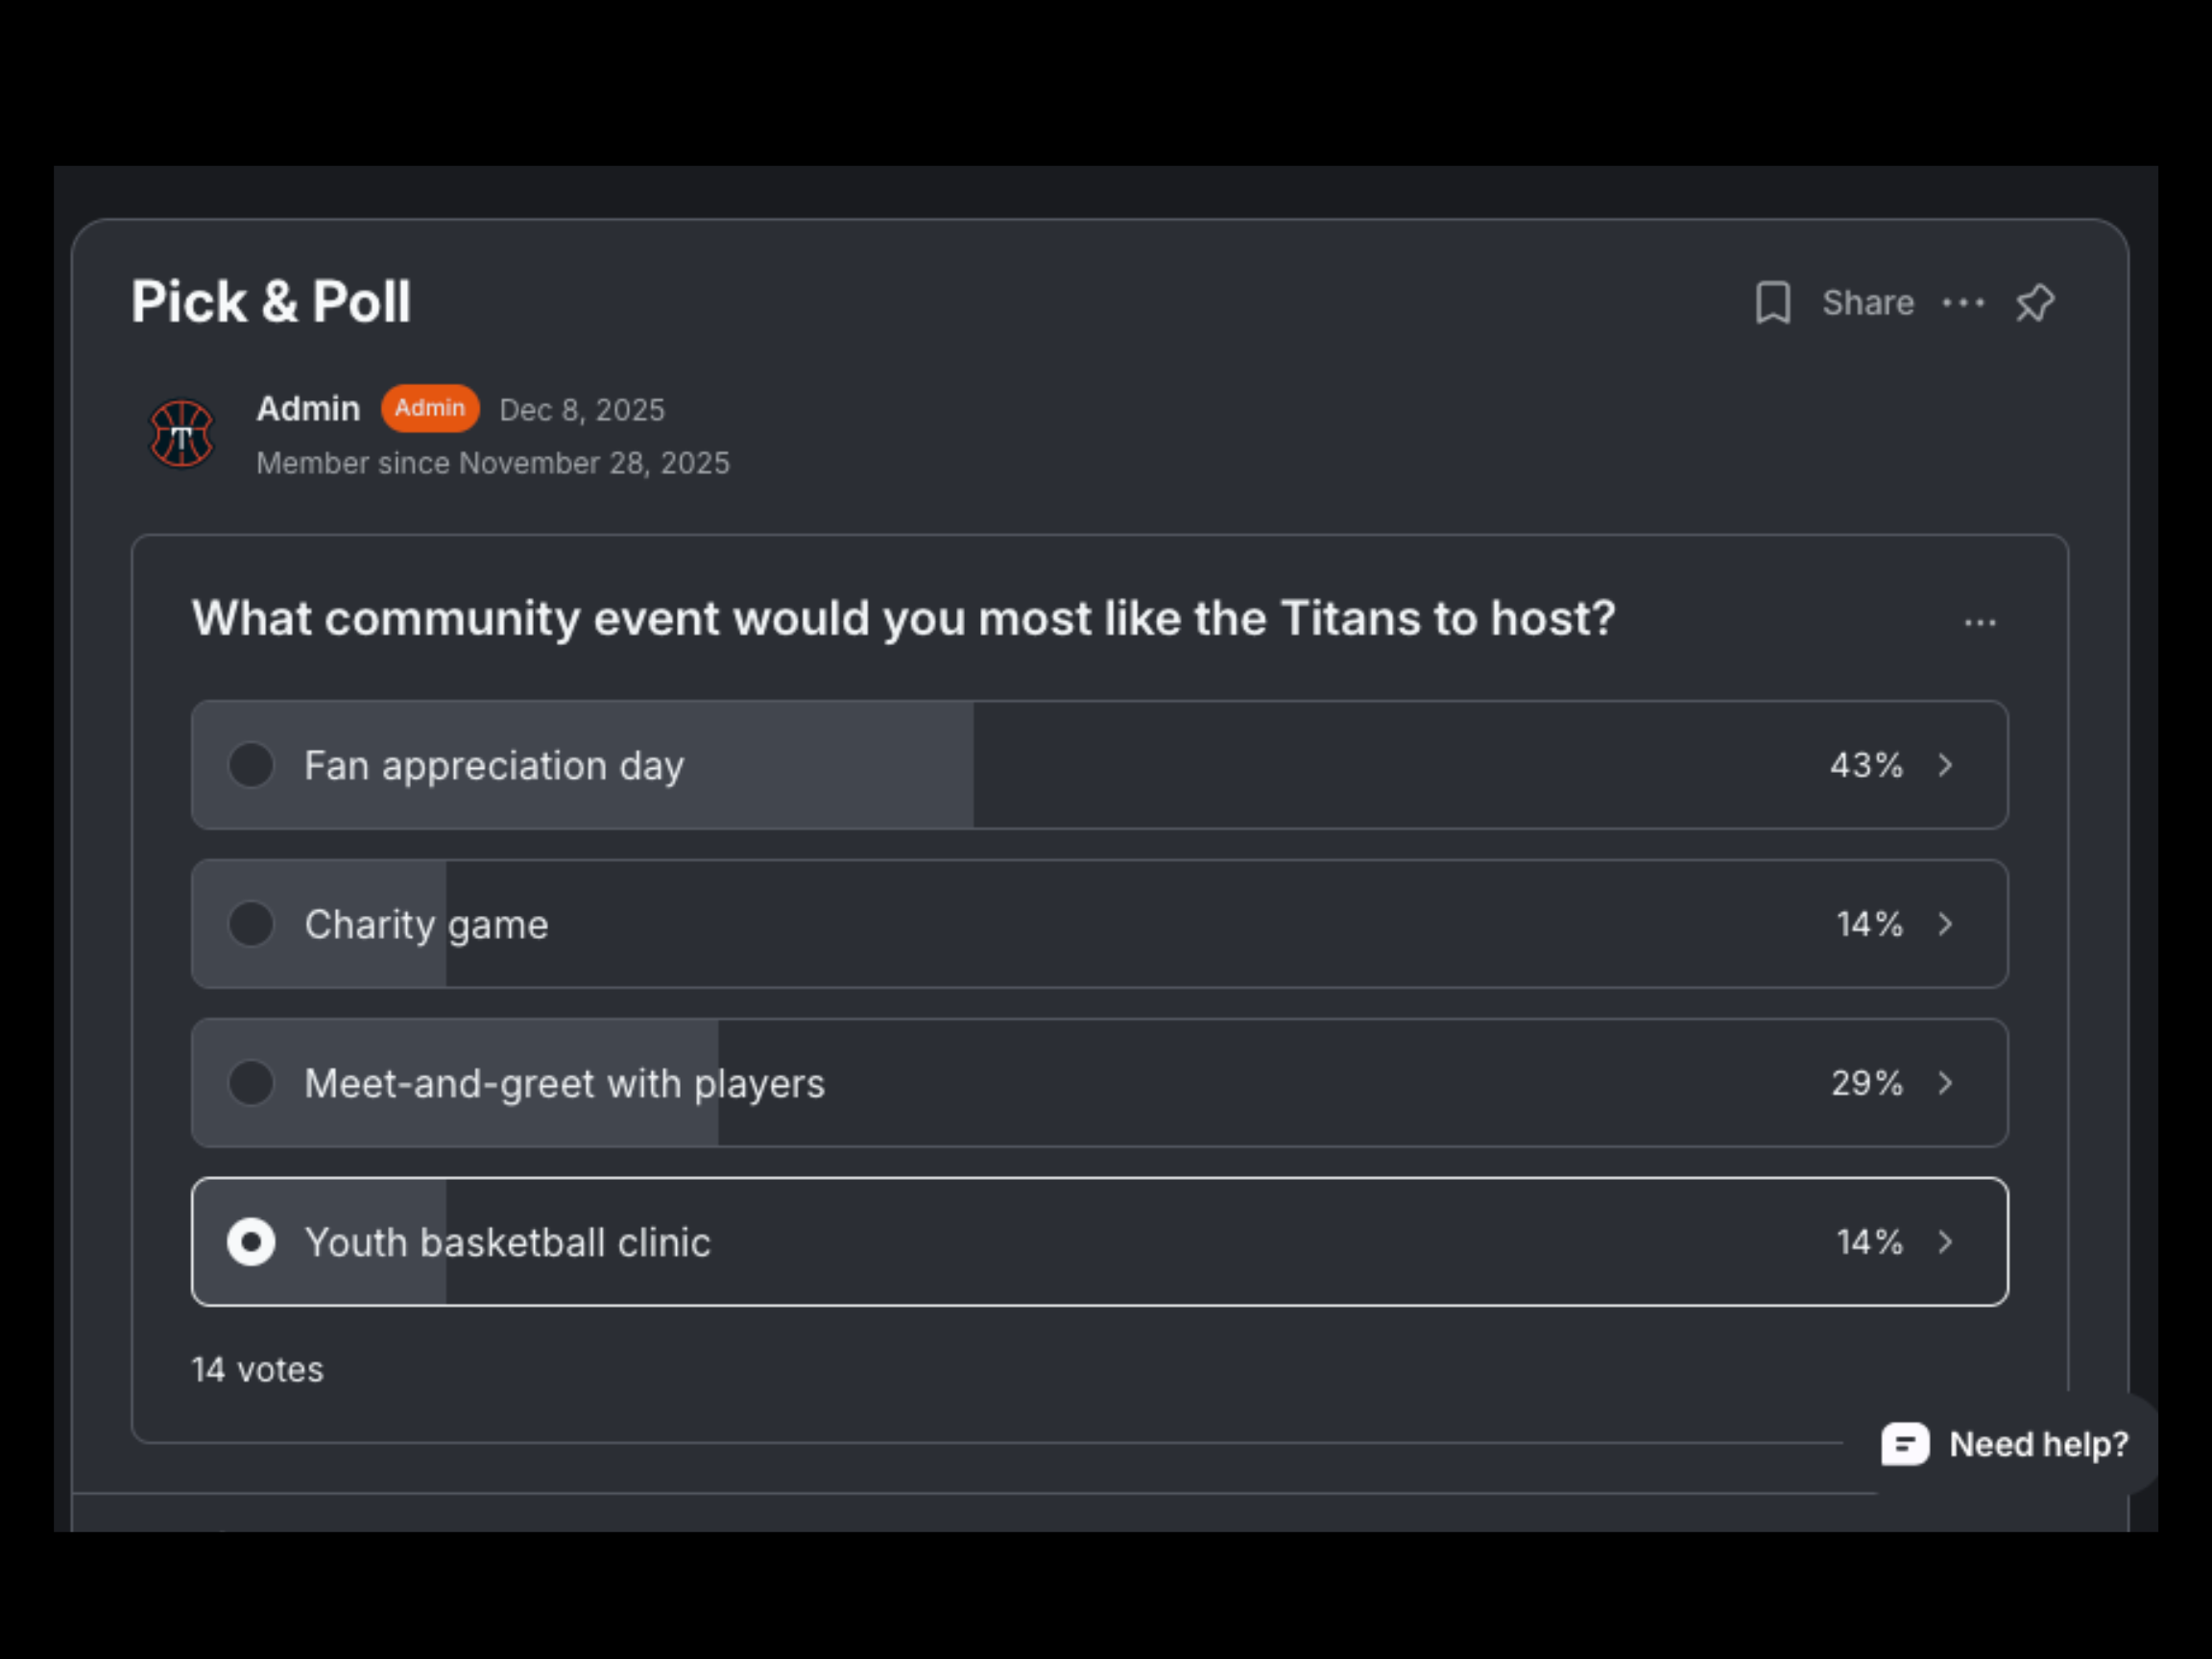Image resolution: width=2212 pixels, height=1659 pixels.
Task: Open the post's three-dot options menu
Action: 1962,302
